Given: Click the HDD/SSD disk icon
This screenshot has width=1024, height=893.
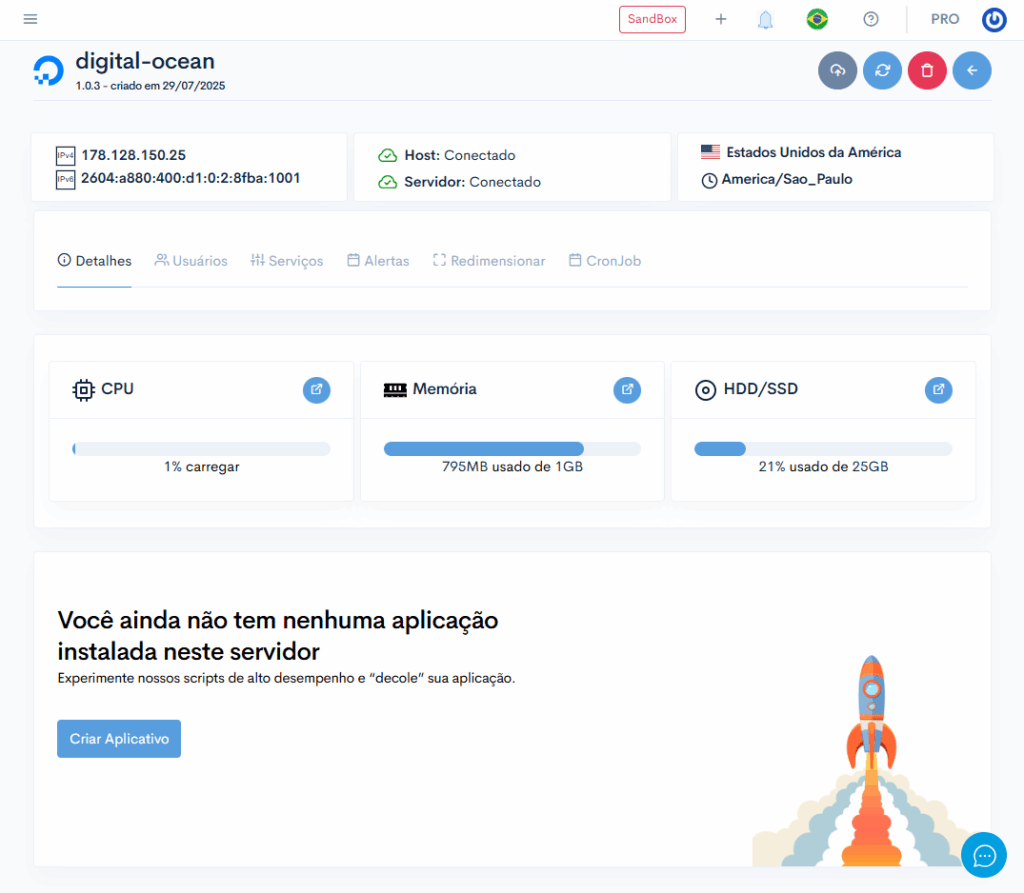Looking at the screenshot, I should 705,390.
